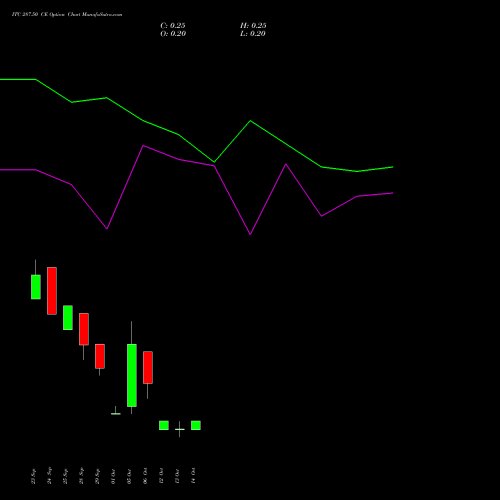Select the small green candlestick above 14 Oct

(x=196, y=425)
